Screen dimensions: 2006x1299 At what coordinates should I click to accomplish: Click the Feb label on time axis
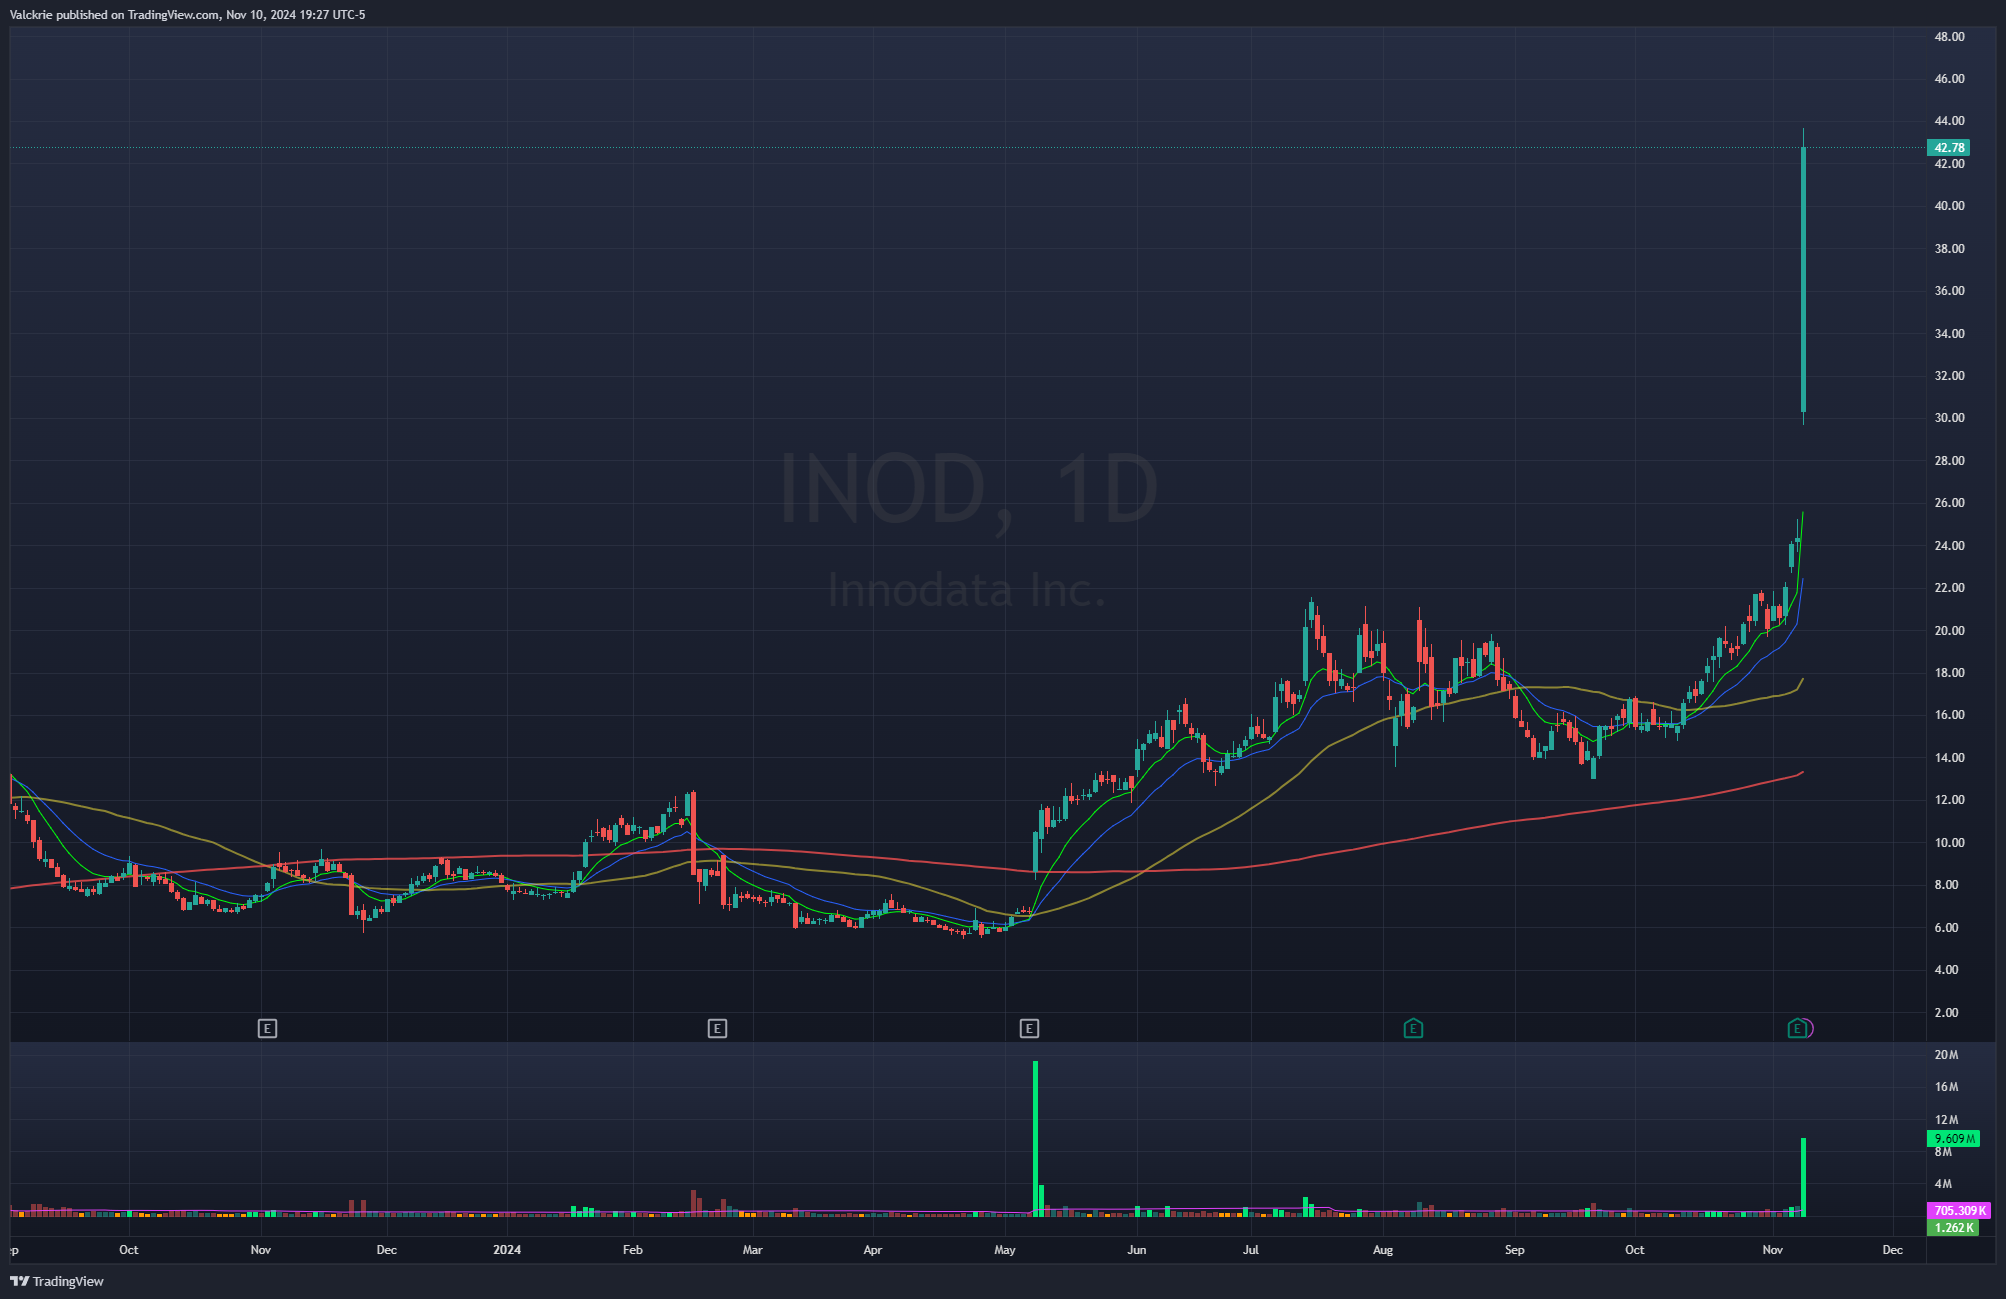(633, 1250)
